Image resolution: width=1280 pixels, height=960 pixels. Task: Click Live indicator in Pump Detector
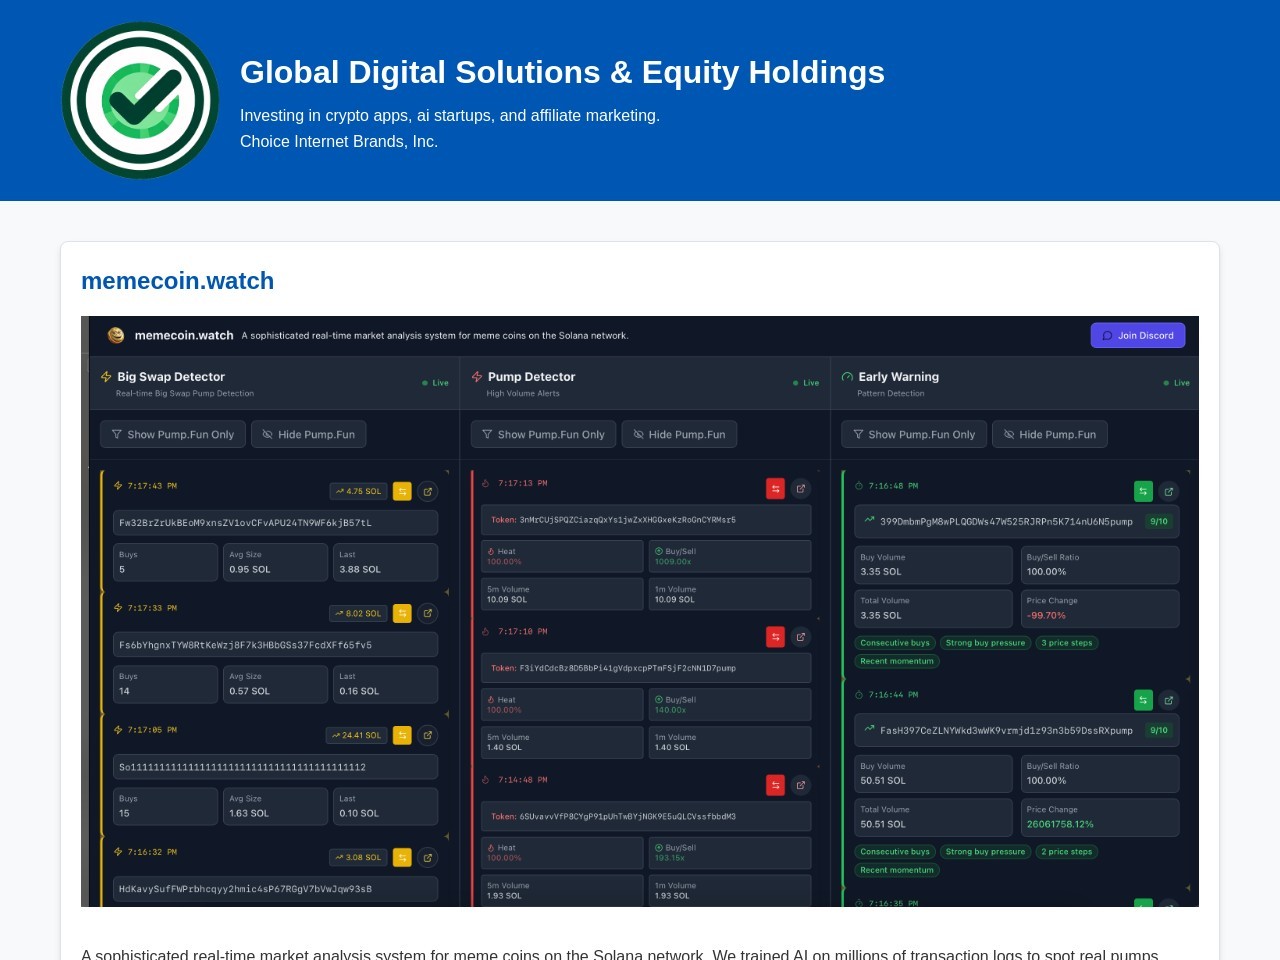[x=806, y=383]
